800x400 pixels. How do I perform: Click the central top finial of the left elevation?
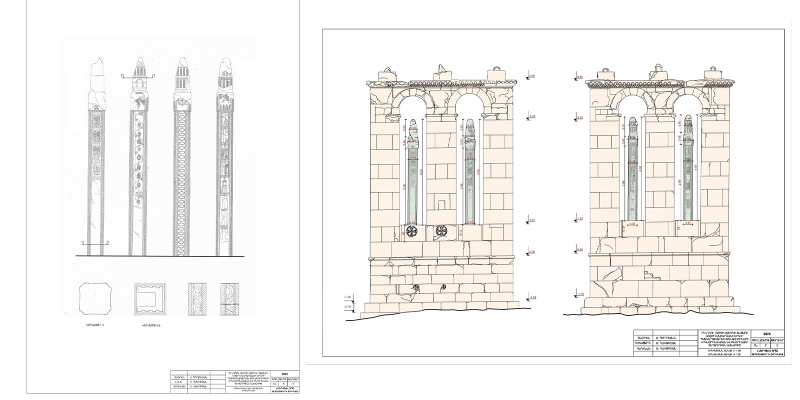pyautogui.click(x=441, y=72)
